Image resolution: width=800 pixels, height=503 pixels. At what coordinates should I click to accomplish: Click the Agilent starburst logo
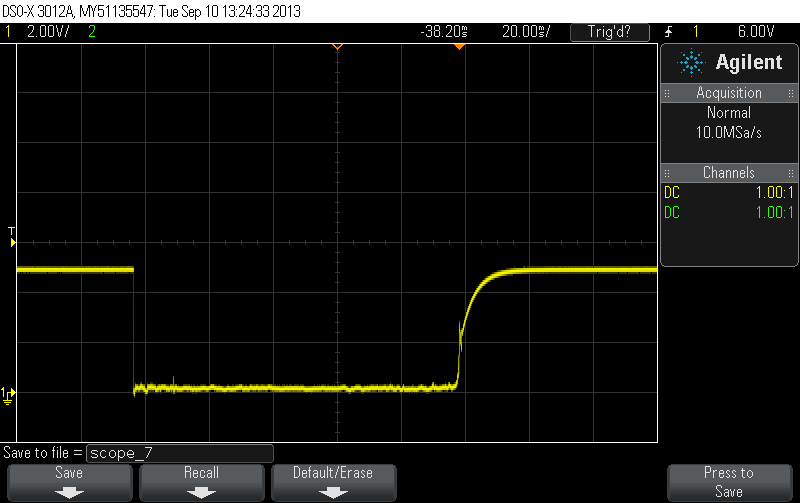point(691,62)
